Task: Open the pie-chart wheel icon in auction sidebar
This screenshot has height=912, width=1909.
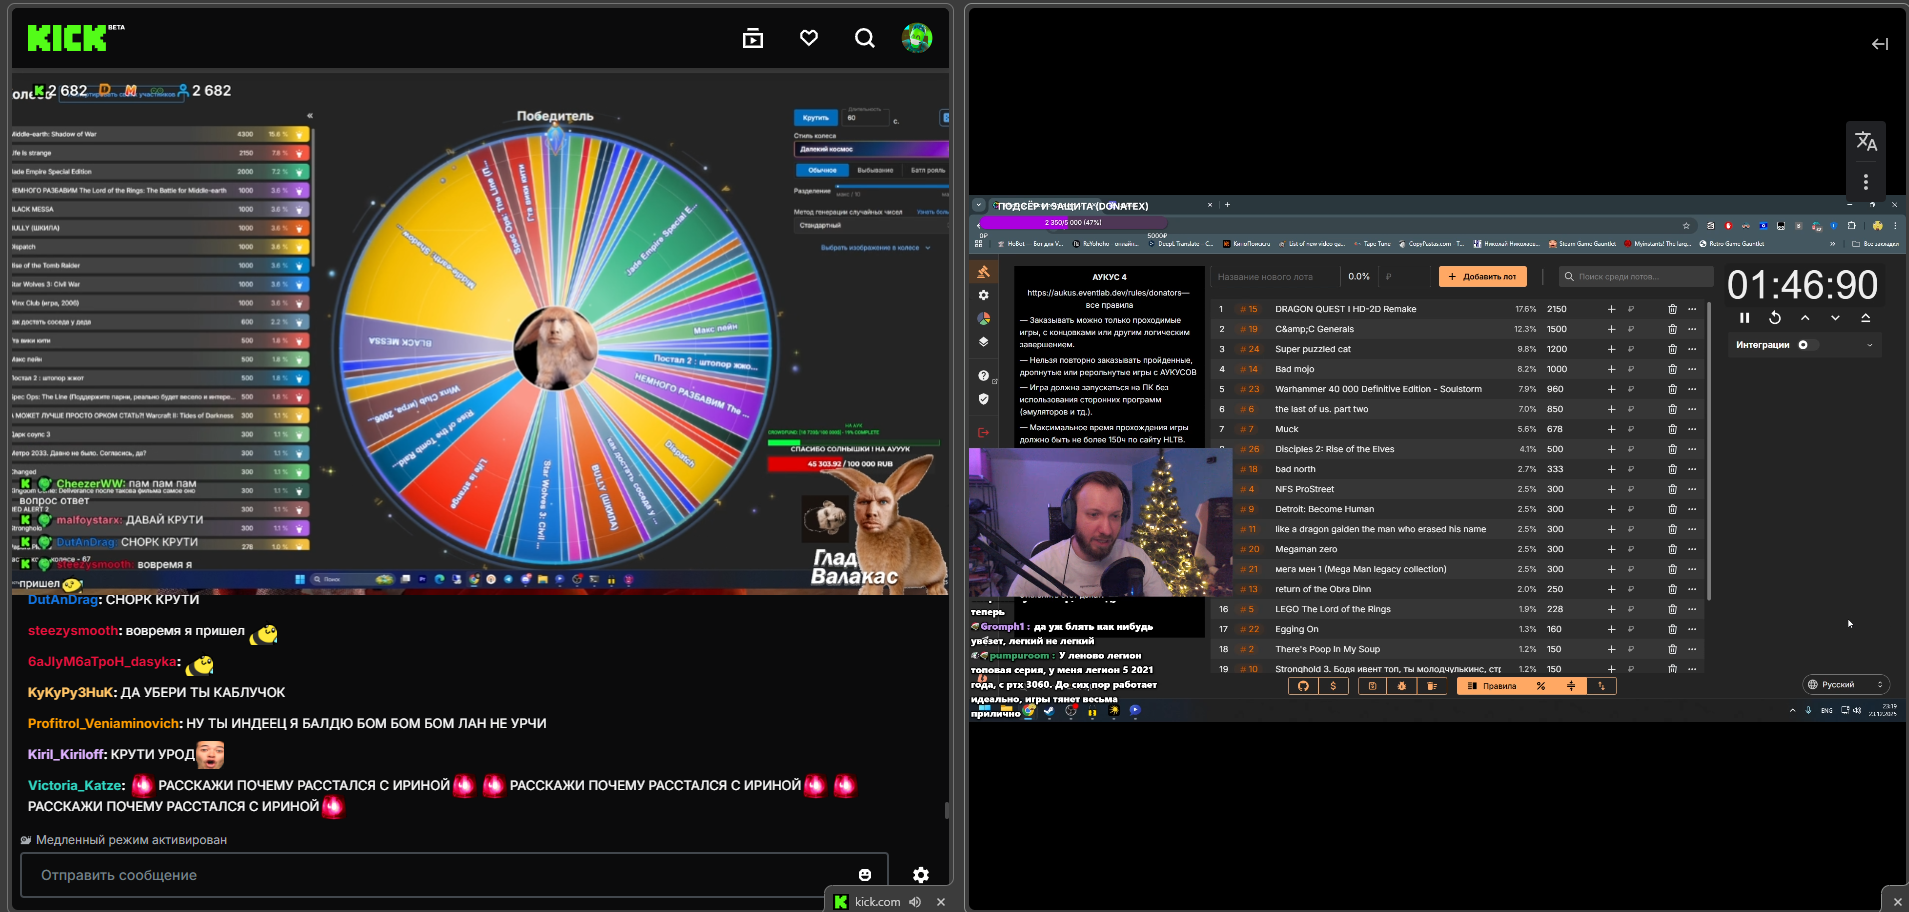Action: [984, 318]
